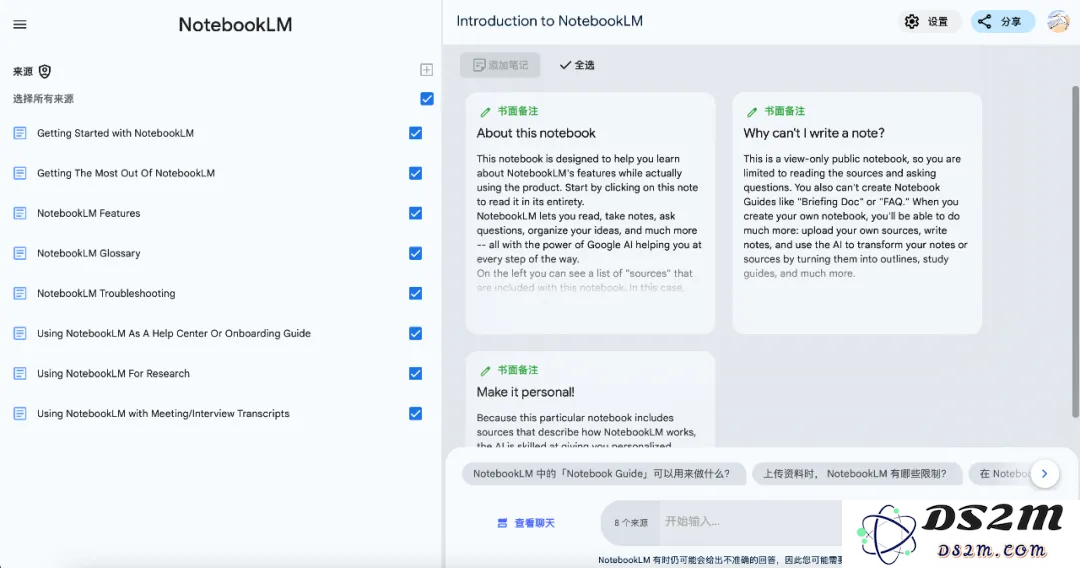The height and width of the screenshot is (568, 1080).
Task: Add a new source with plus icon
Action: [x=426, y=70]
